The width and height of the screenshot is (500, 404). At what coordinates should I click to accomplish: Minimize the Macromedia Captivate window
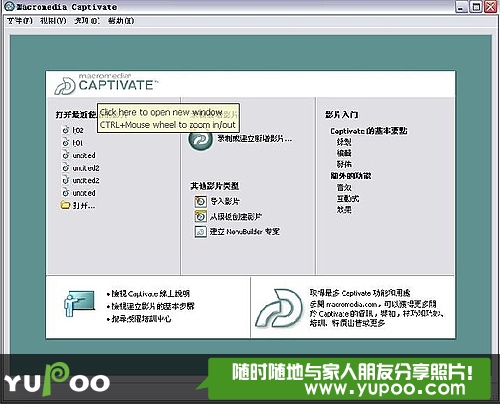click(x=461, y=7)
